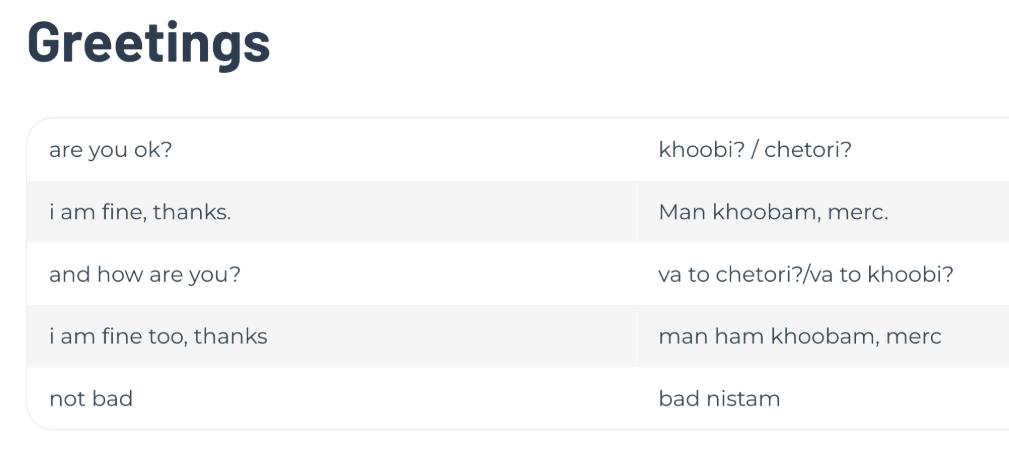Click the "bad nistam" translation cell
This screenshot has width=1009, height=467.
[719, 398]
